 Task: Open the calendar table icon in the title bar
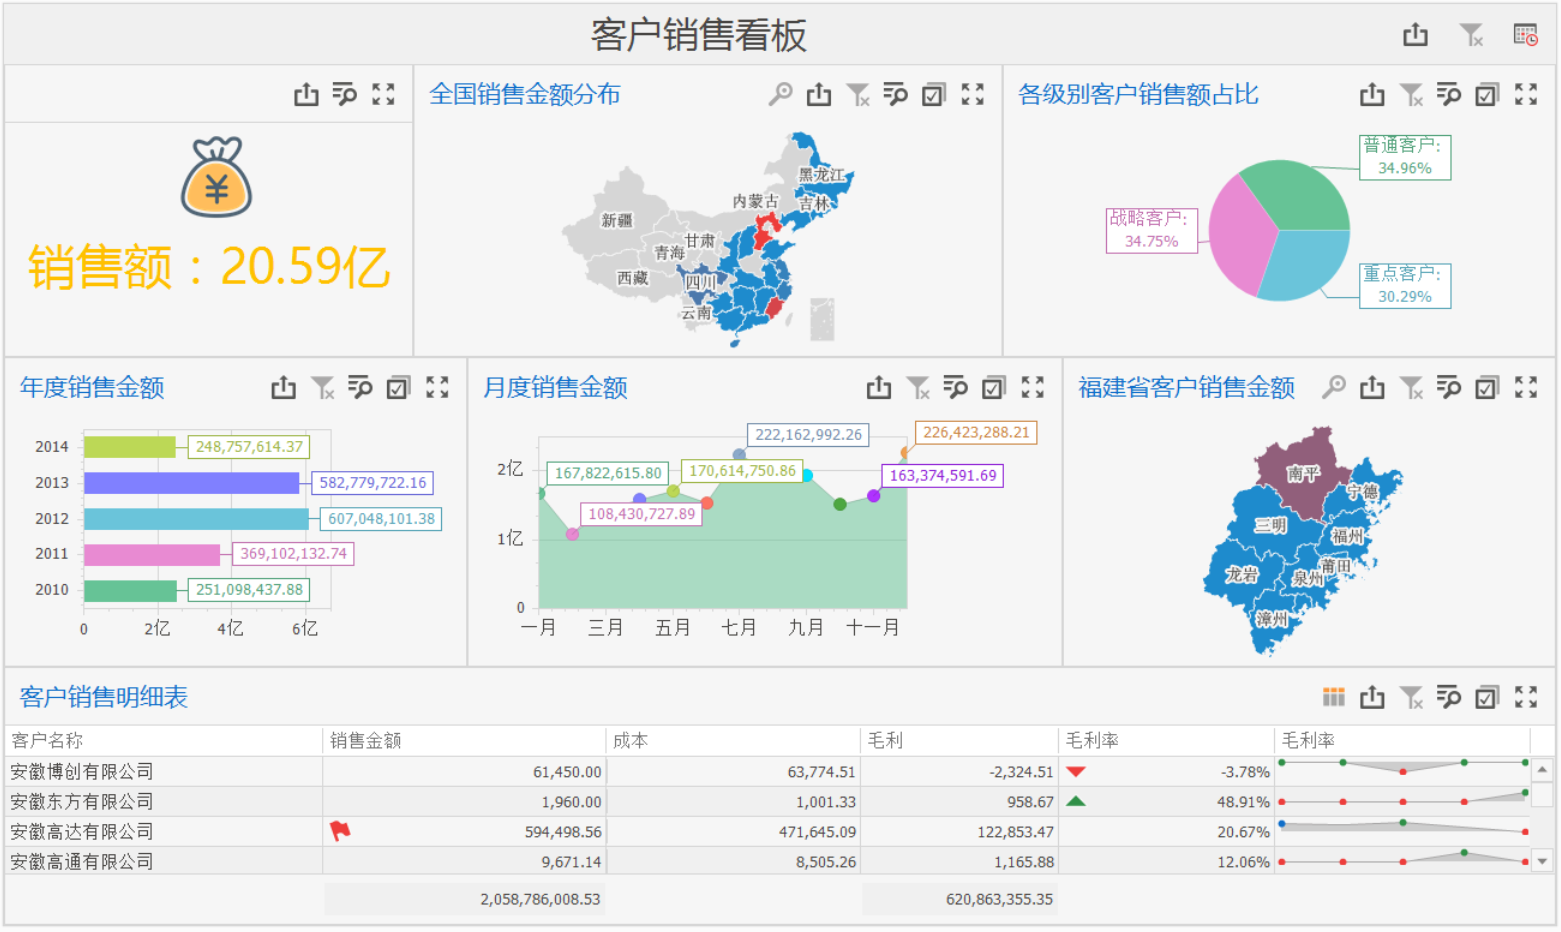pyautogui.click(x=1525, y=35)
